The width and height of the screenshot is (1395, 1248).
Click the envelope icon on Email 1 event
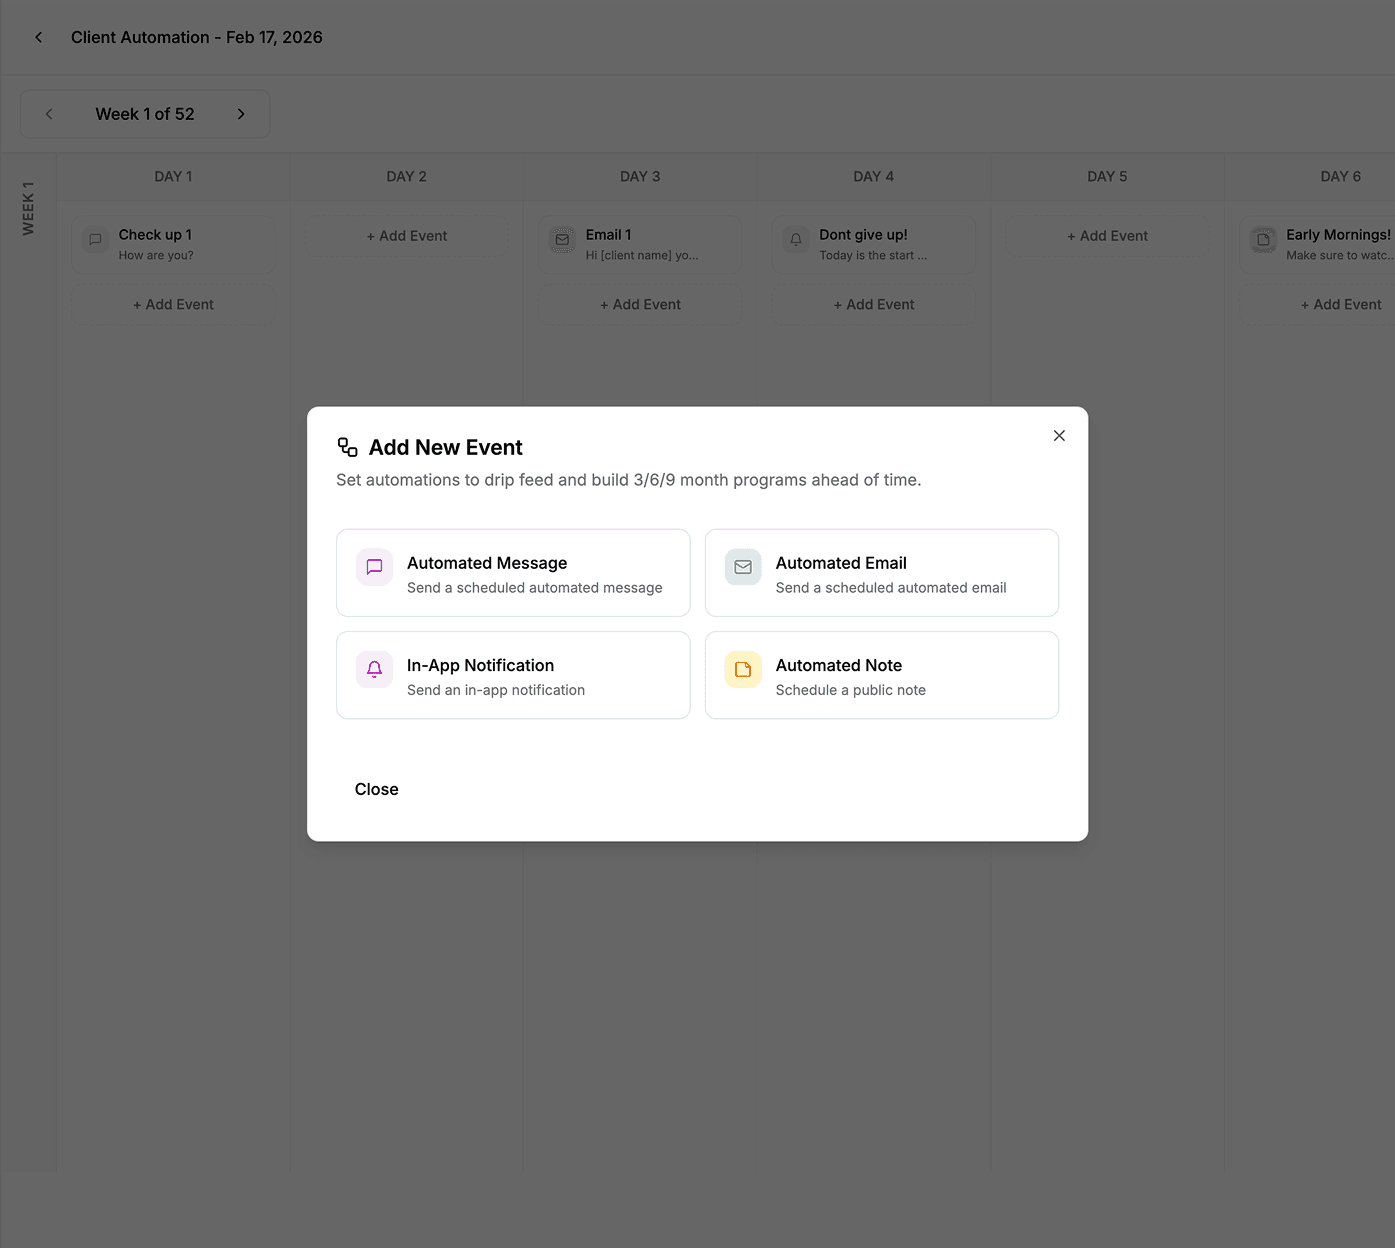[562, 240]
